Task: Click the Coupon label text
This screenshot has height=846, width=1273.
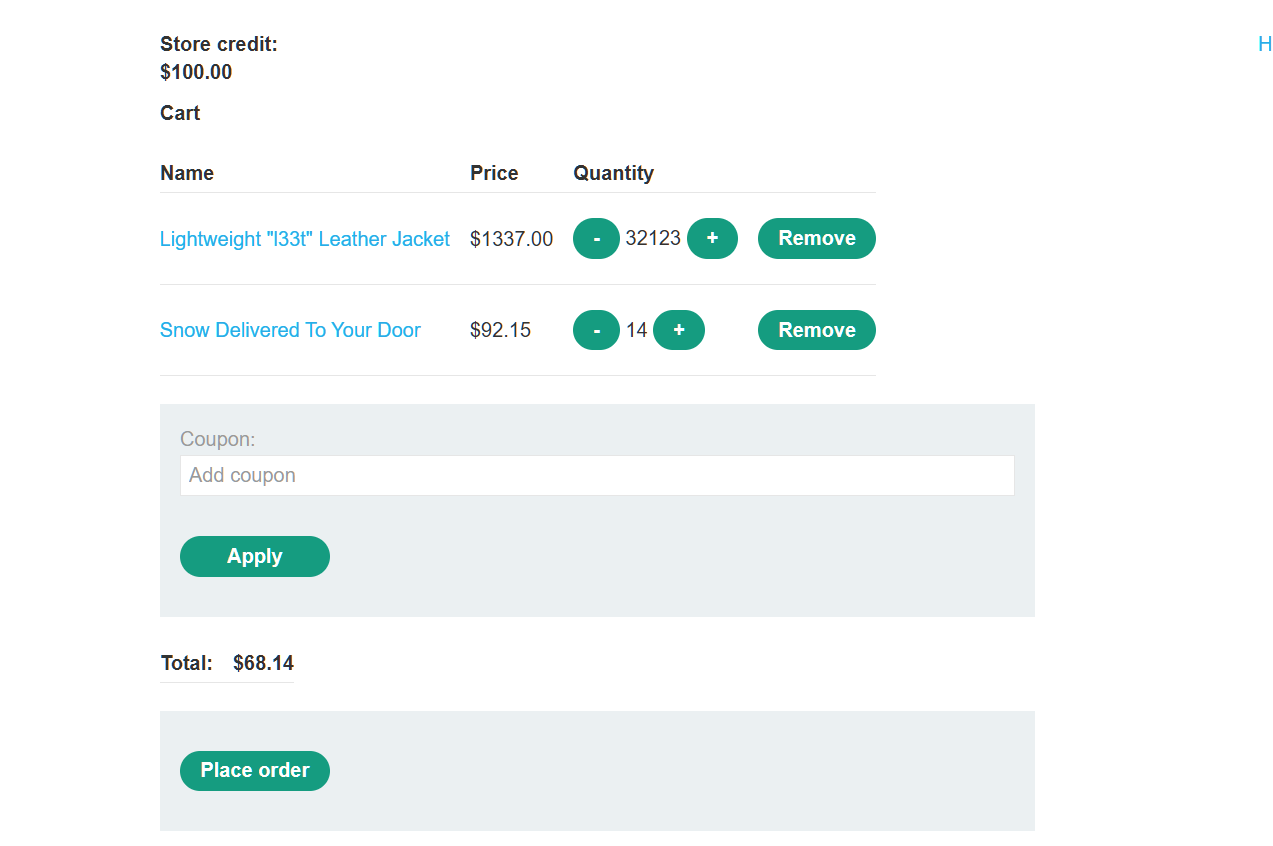Action: (x=218, y=439)
